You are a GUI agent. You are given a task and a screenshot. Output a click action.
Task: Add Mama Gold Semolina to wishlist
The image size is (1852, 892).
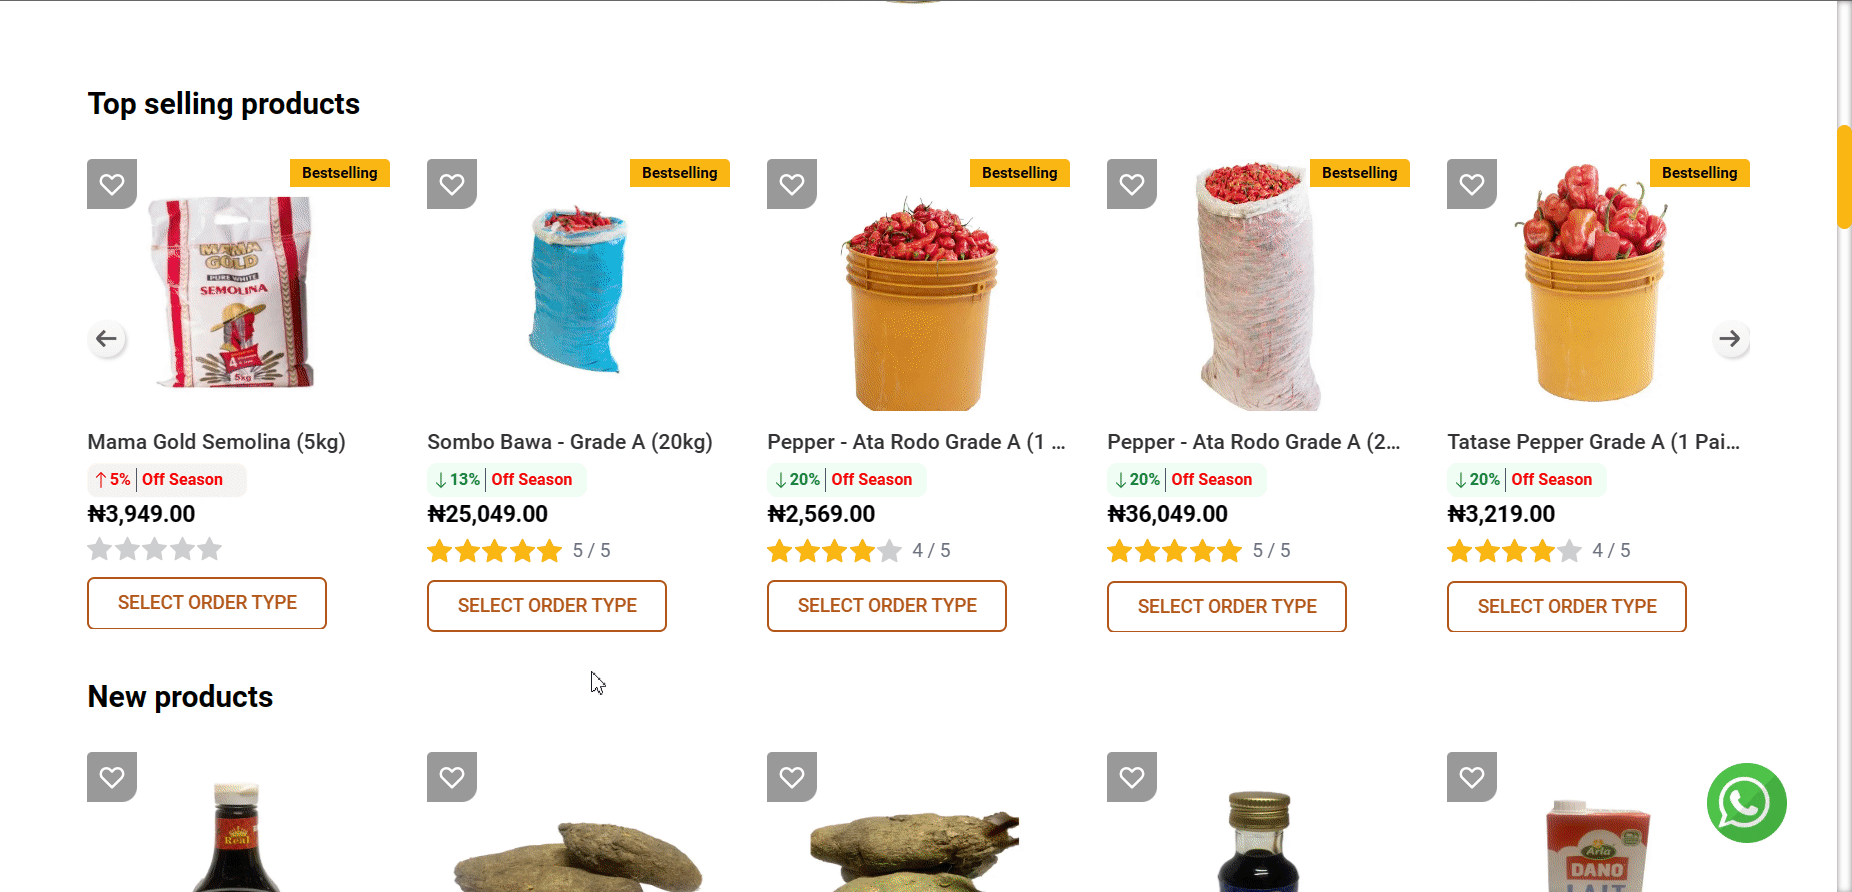[x=112, y=184]
